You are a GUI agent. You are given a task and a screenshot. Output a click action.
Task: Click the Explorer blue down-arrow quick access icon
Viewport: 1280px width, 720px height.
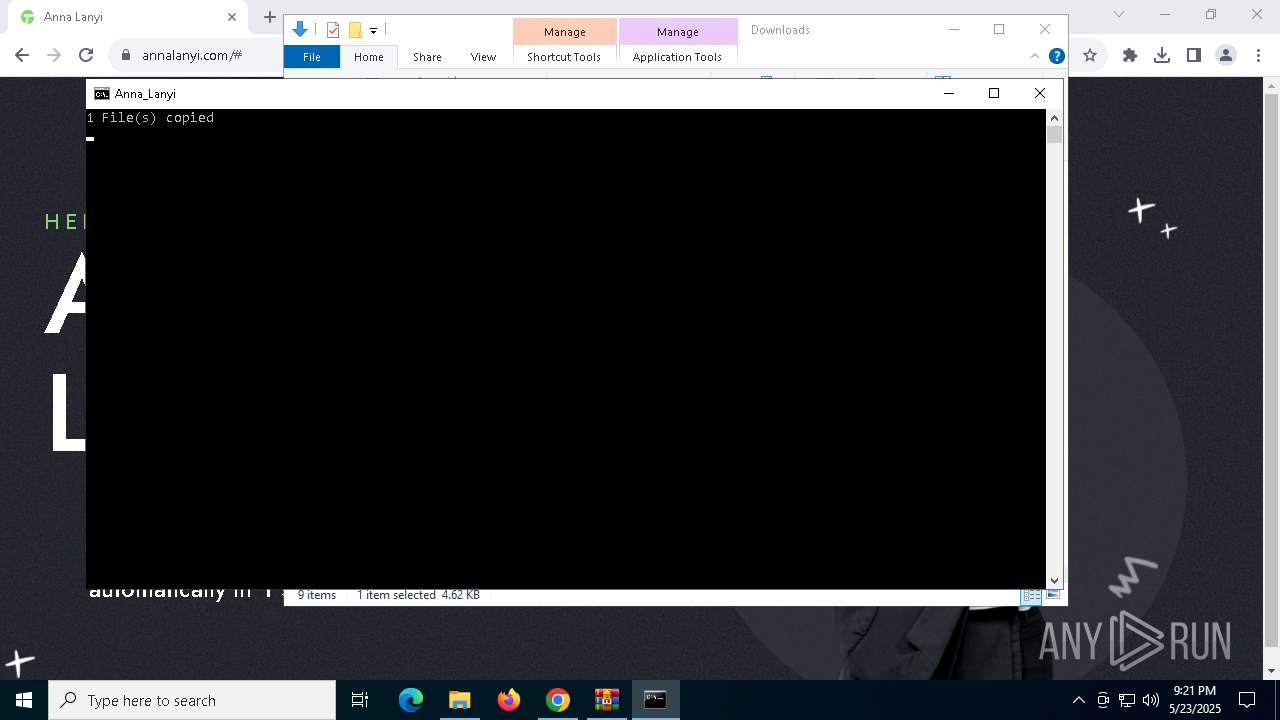(x=299, y=30)
